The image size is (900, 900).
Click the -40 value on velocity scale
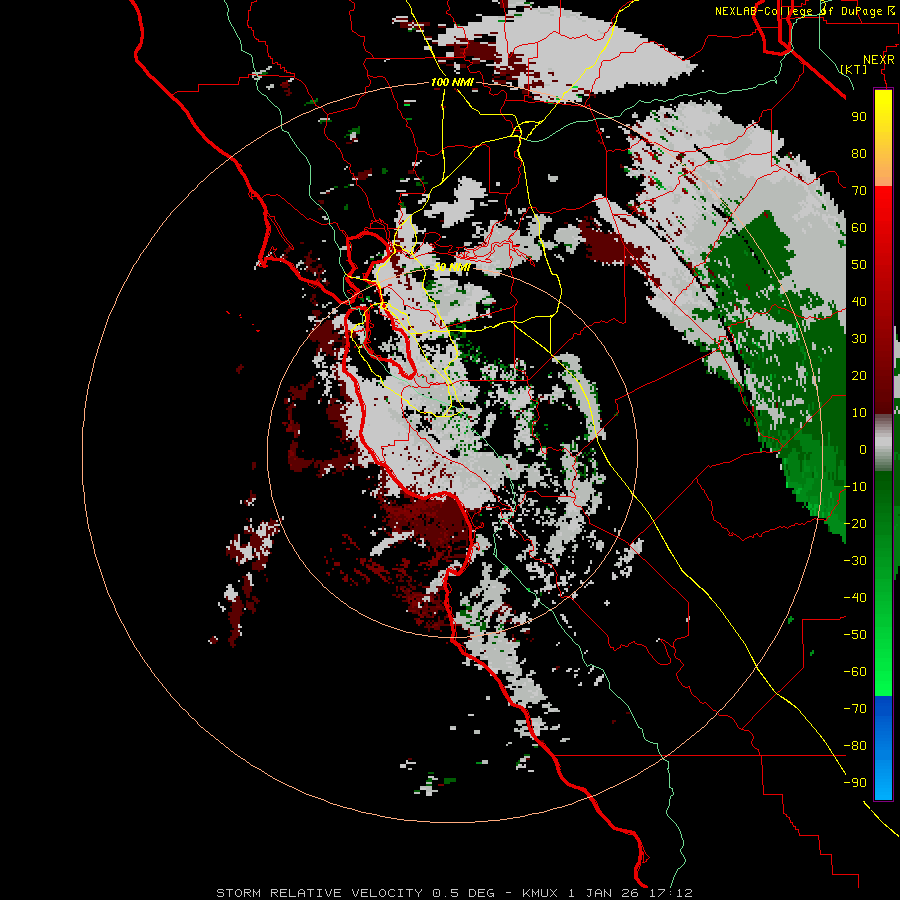855,598
